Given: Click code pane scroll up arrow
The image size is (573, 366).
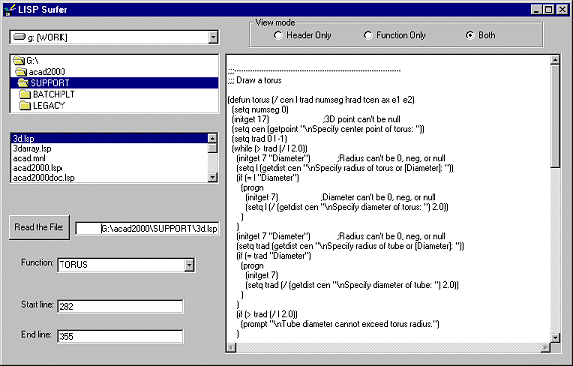Looking at the screenshot, I should [x=555, y=60].
